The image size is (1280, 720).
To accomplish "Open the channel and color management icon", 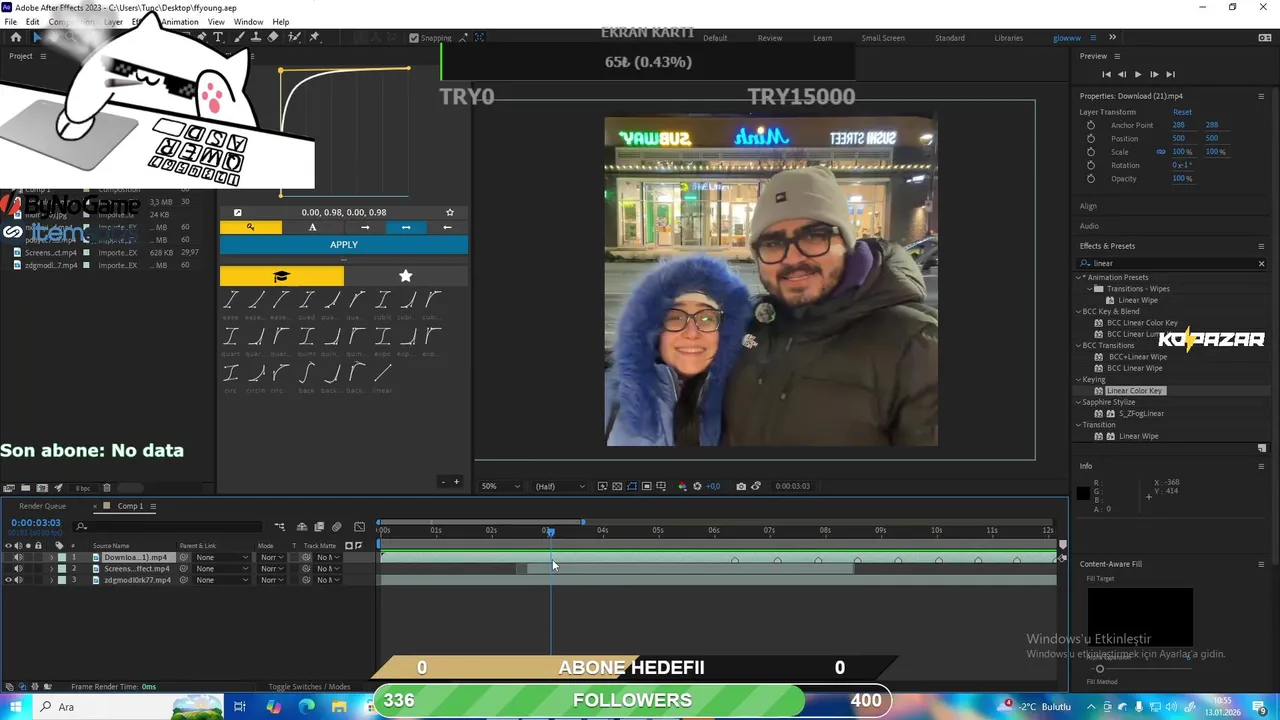I will pyautogui.click(x=682, y=486).
